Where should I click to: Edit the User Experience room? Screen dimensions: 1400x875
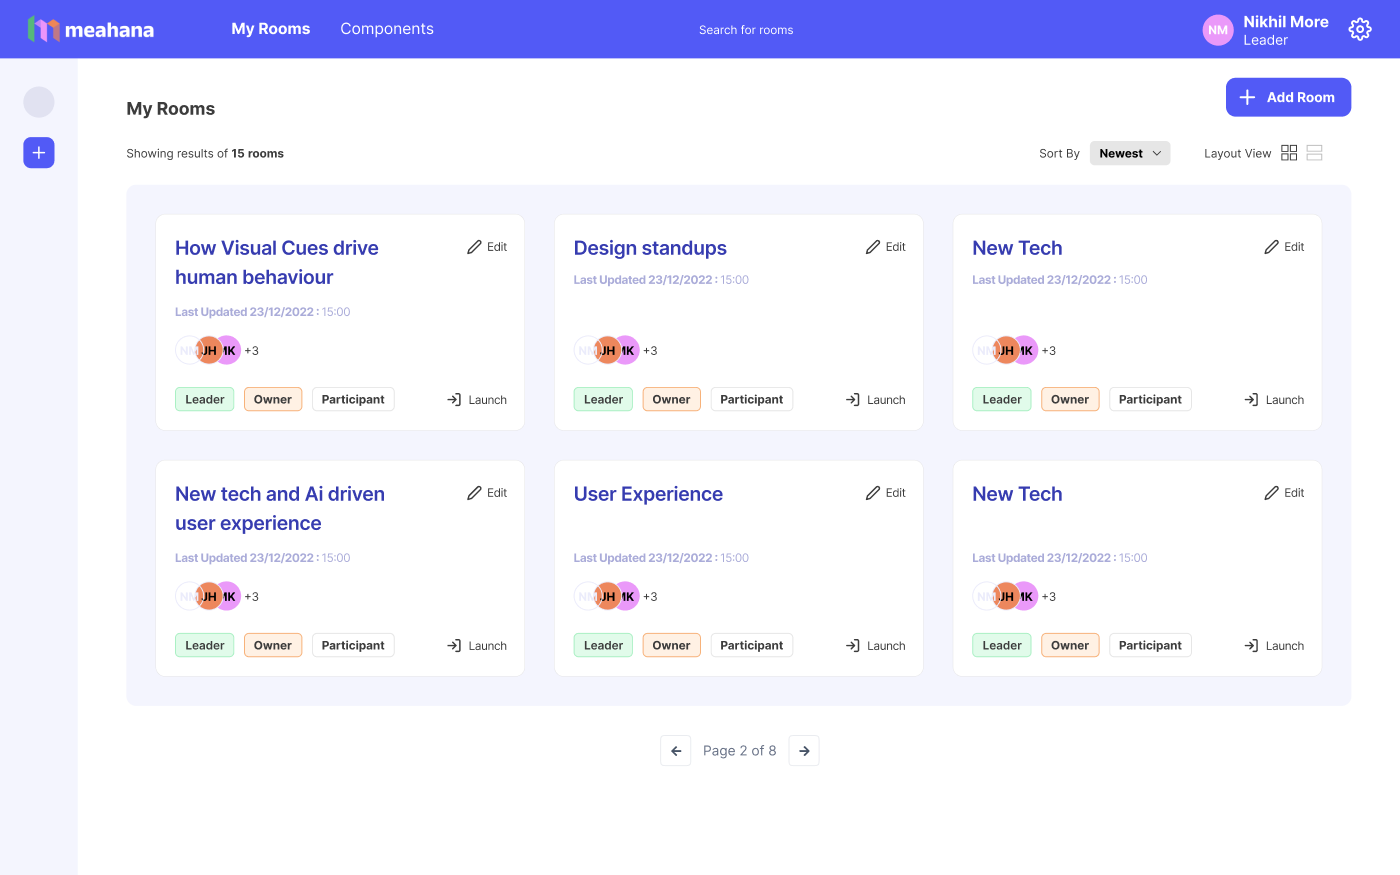click(886, 493)
